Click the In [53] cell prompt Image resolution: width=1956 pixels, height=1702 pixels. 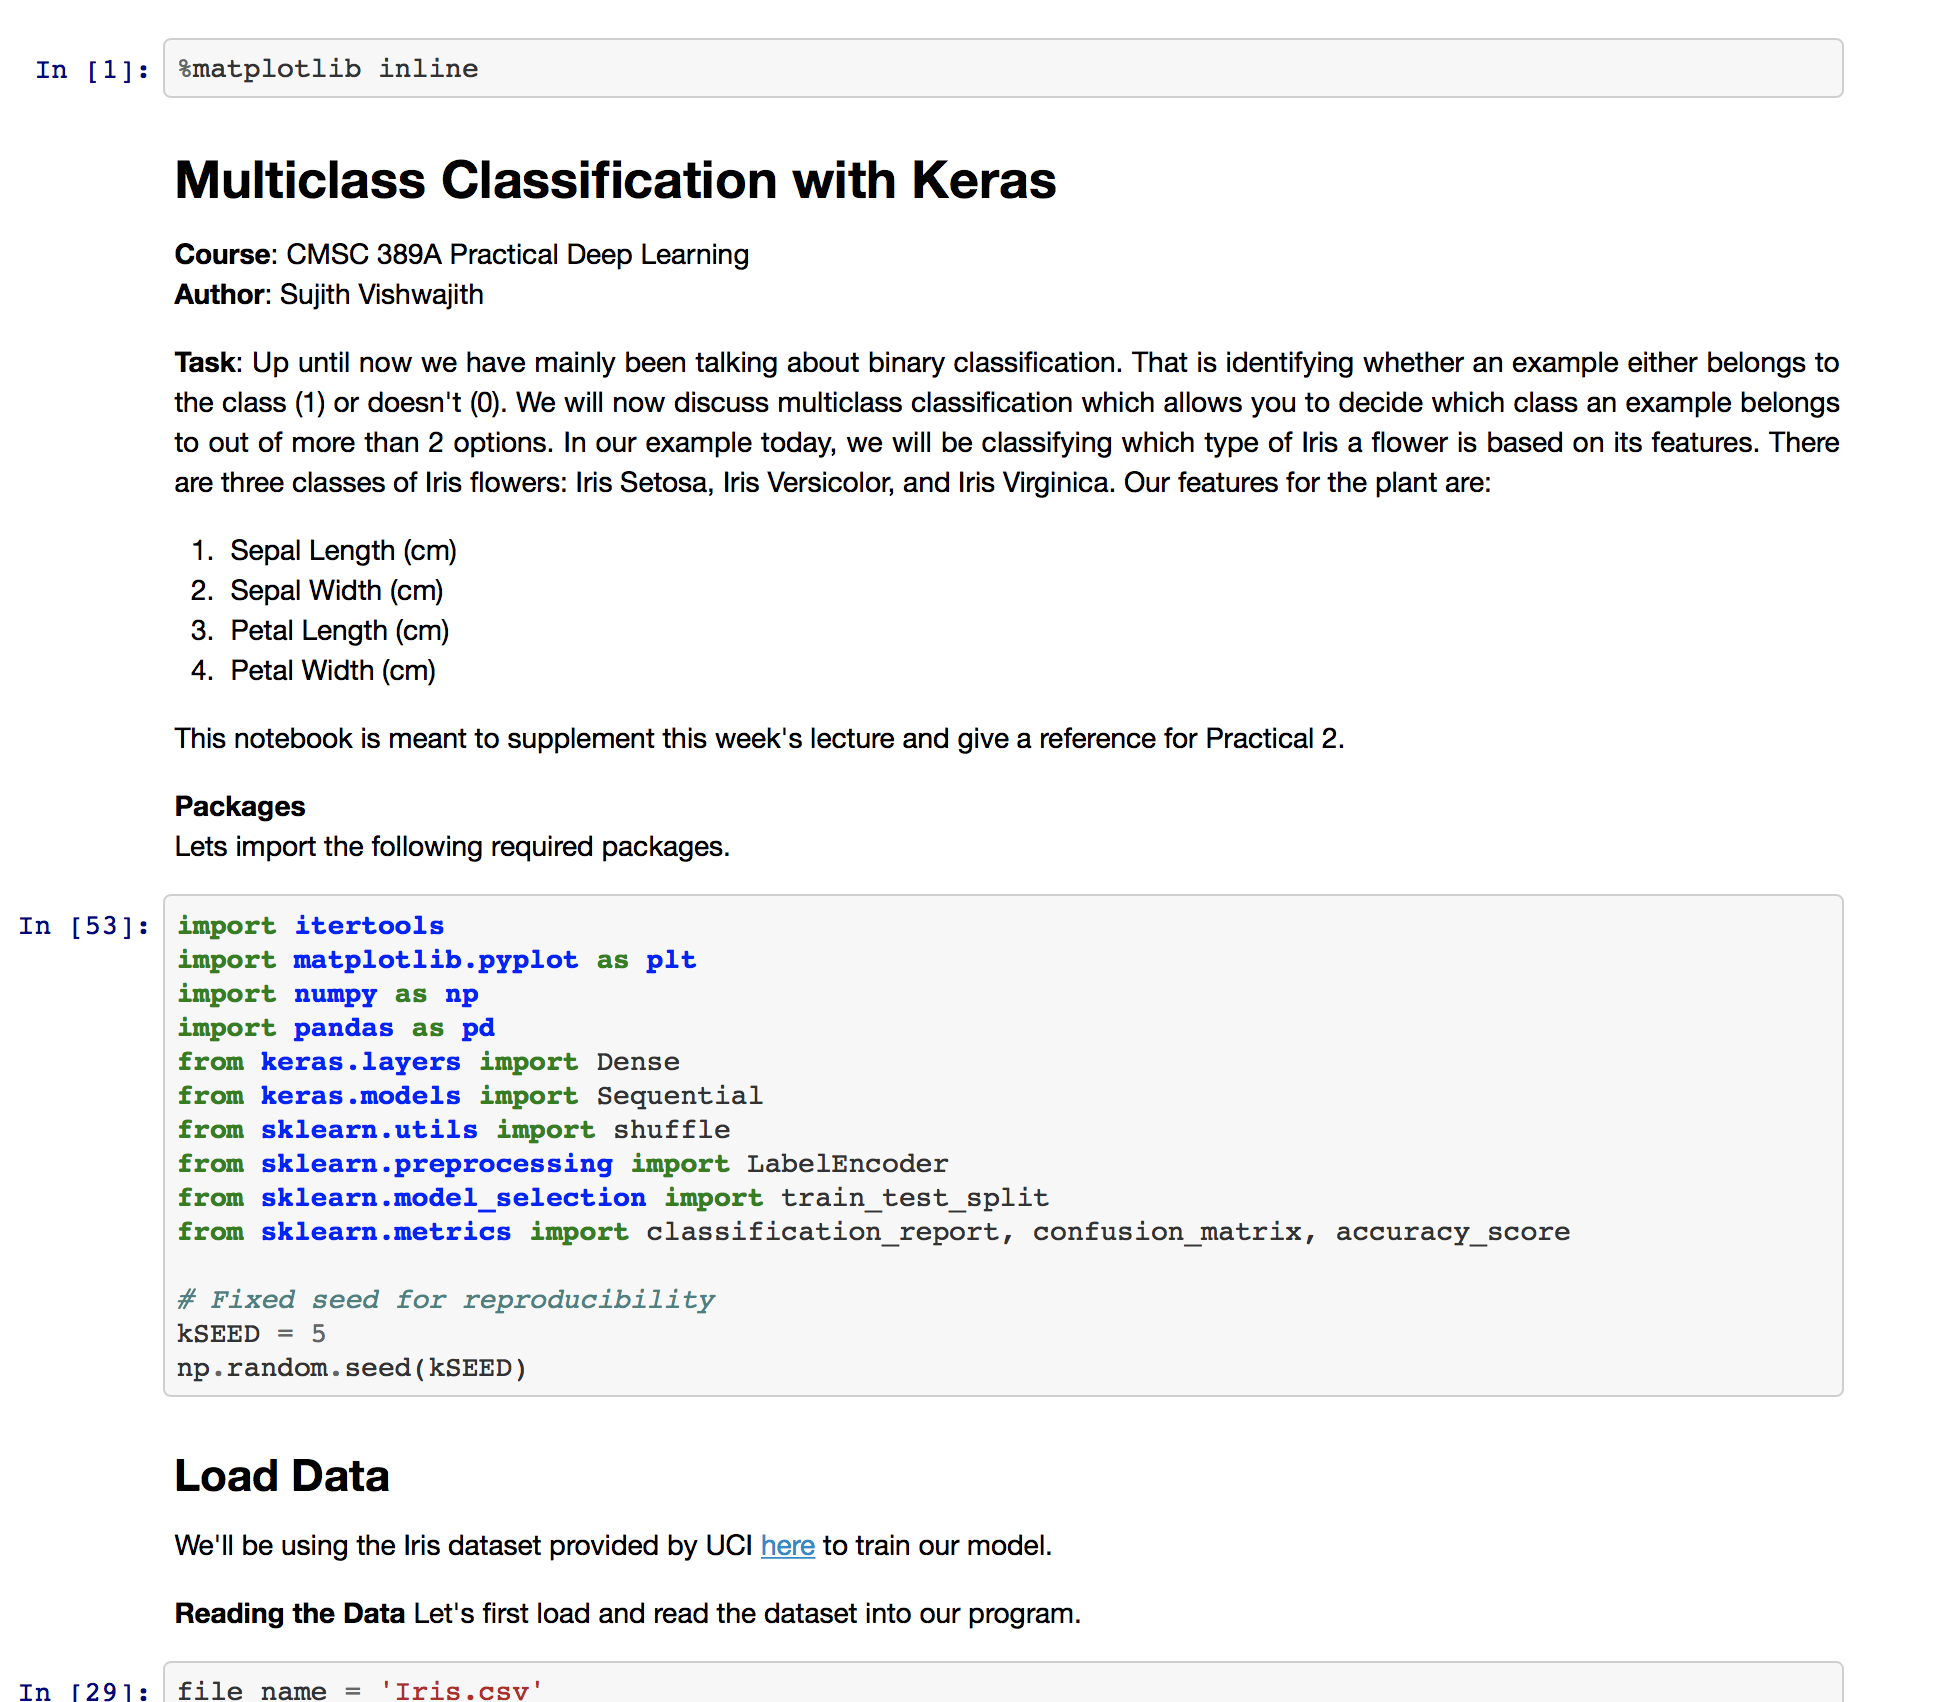coord(84,926)
